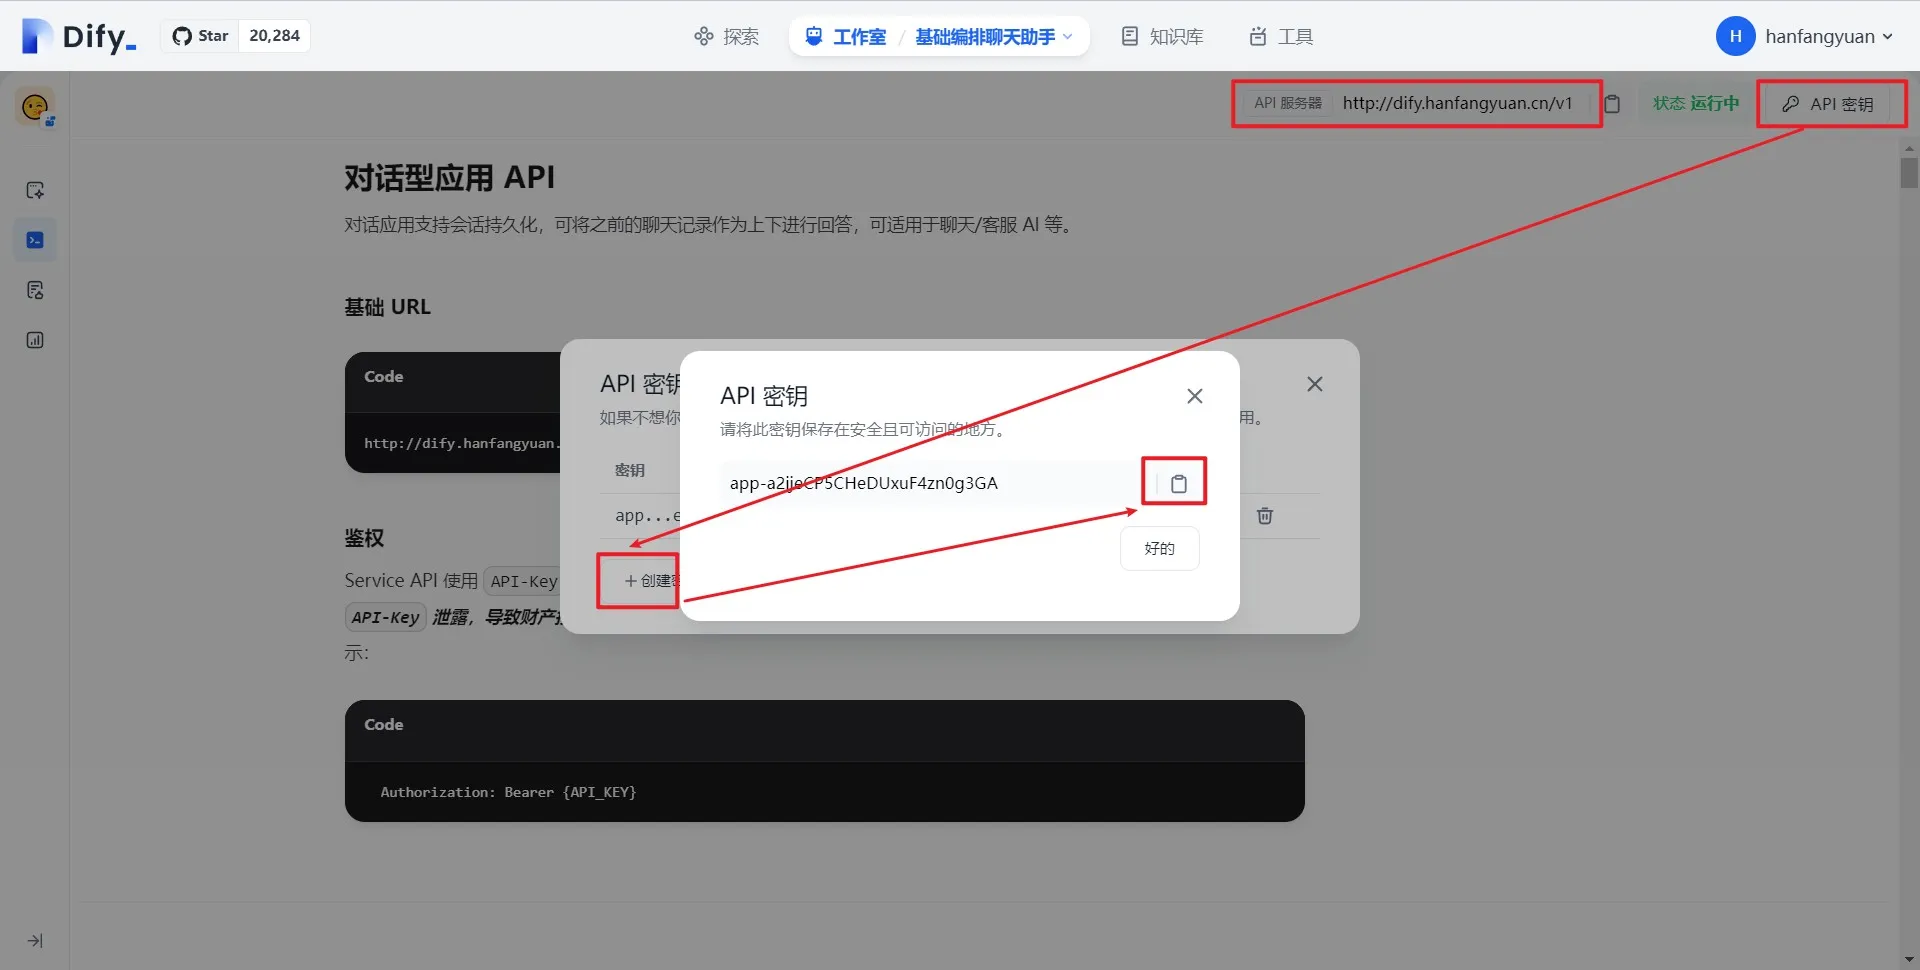This screenshot has height=970, width=1920.
Task: Select the API access sidebar icon
Action: point(35,240)
